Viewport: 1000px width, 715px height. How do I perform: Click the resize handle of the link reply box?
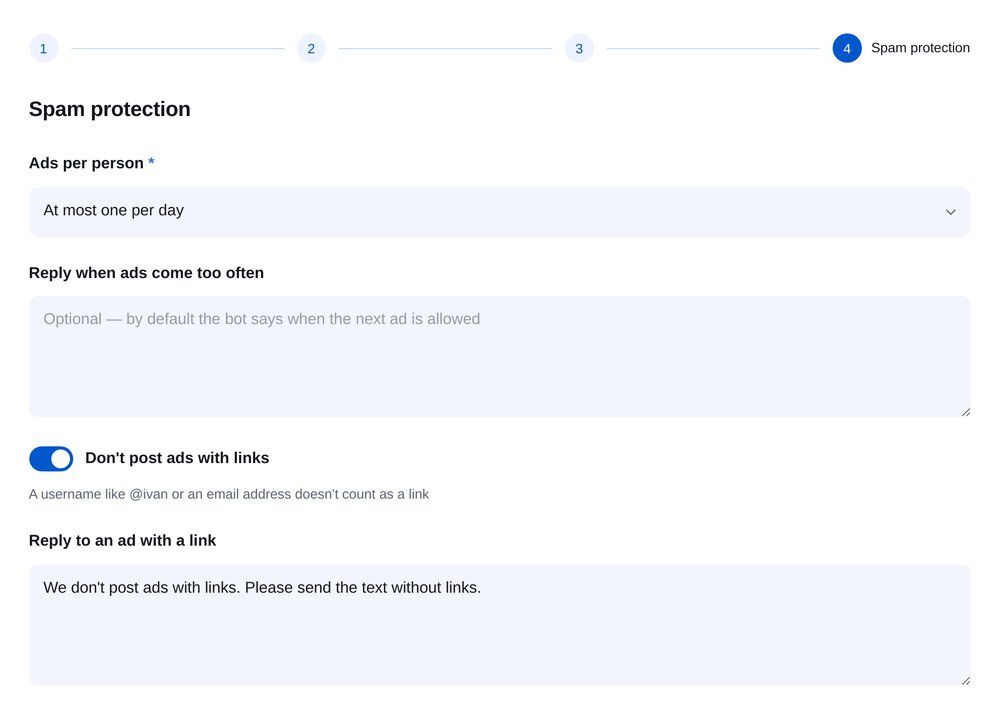point(966,681)
